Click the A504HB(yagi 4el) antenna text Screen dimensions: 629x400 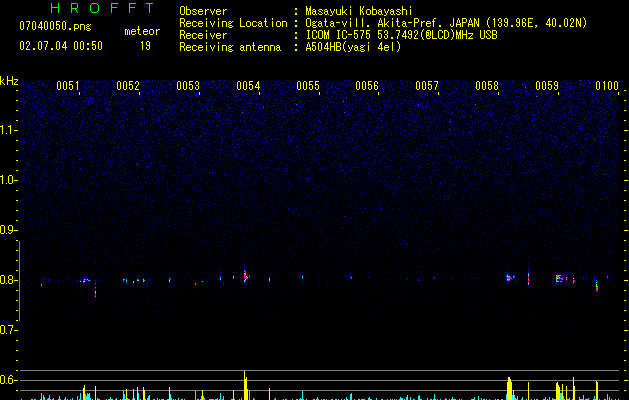point(353,47)
